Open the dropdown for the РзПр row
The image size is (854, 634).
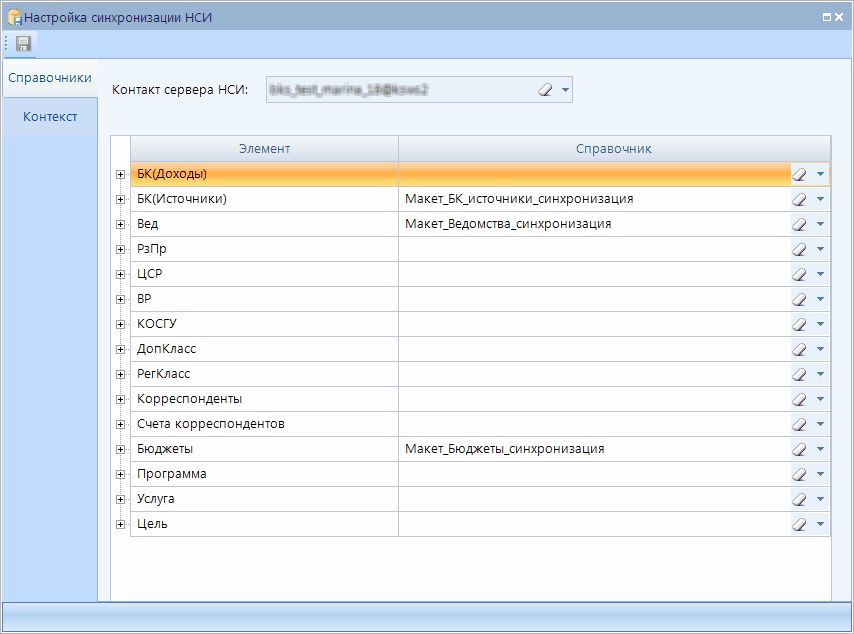click(821, 249)
